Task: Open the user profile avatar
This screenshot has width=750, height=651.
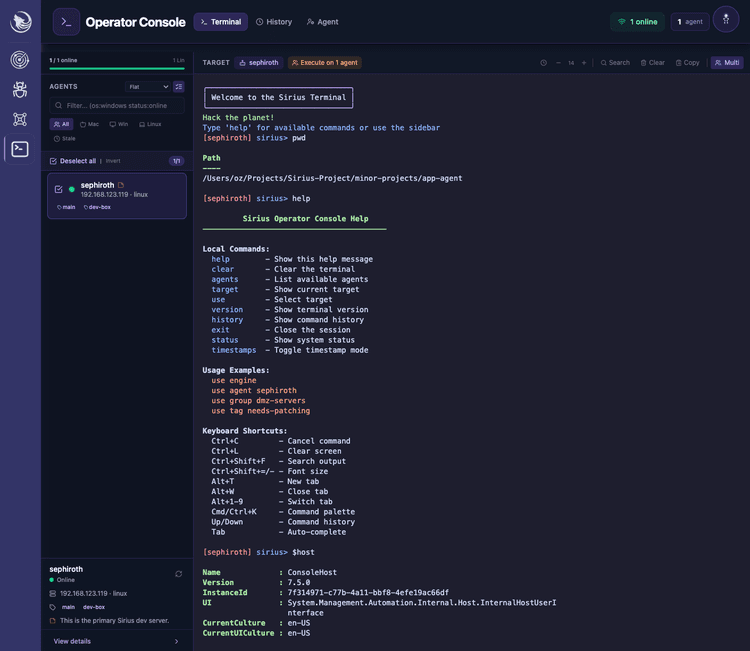Action: pyautogui.click(x=726, y=20)
